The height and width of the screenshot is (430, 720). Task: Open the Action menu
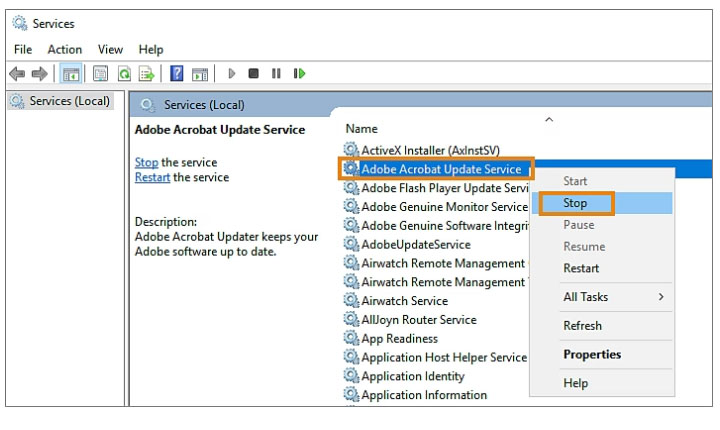coord(65,49)
